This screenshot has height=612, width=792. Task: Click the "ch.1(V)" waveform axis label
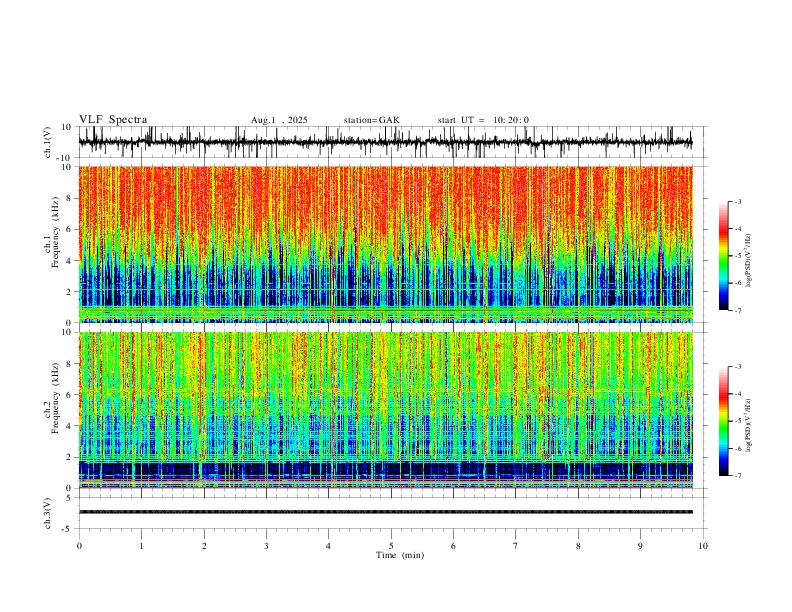(48, 142)
